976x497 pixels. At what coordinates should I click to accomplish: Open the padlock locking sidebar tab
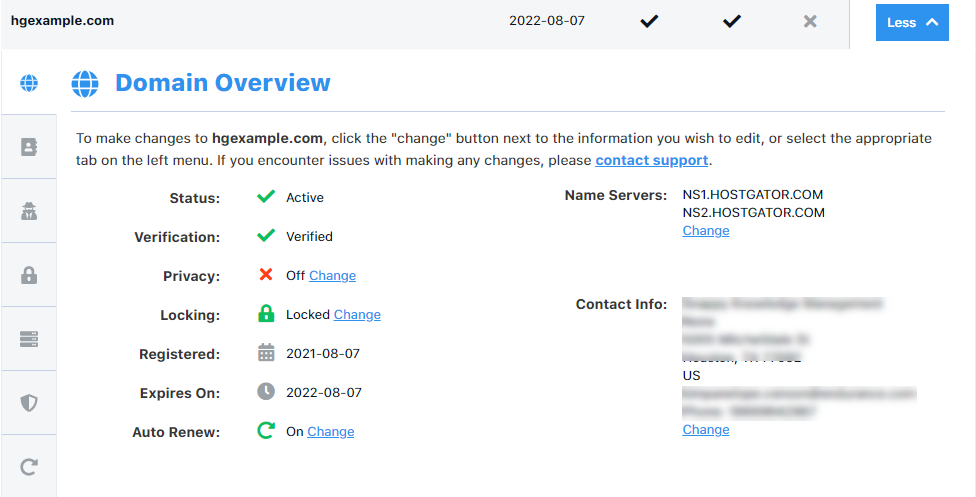point(29,275)
